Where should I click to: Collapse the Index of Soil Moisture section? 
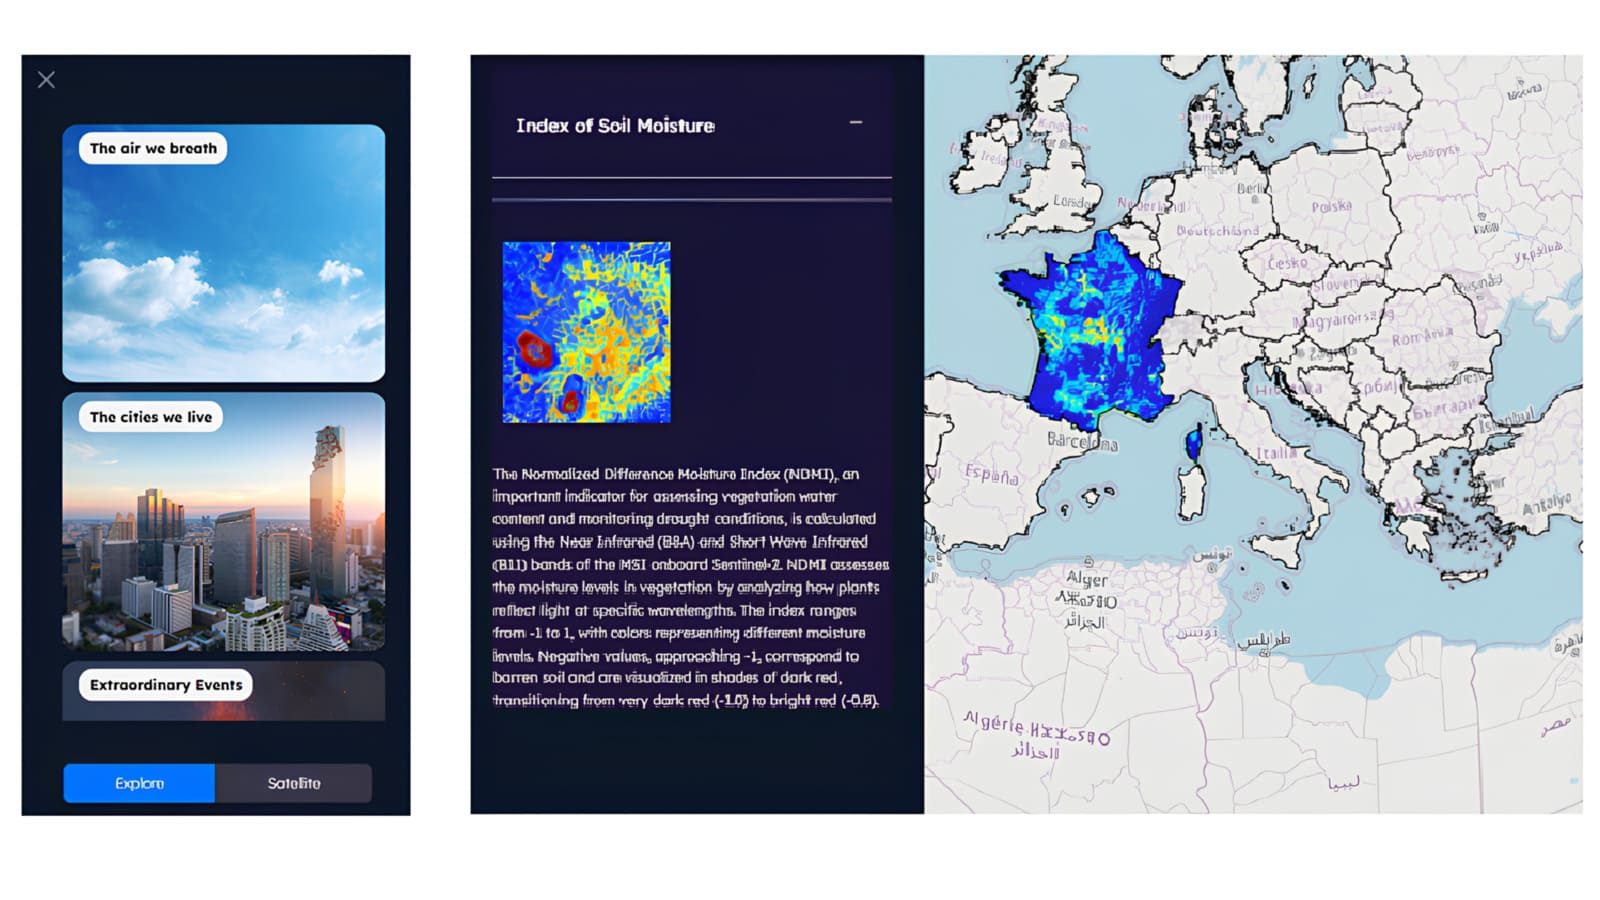pos(856,122)
